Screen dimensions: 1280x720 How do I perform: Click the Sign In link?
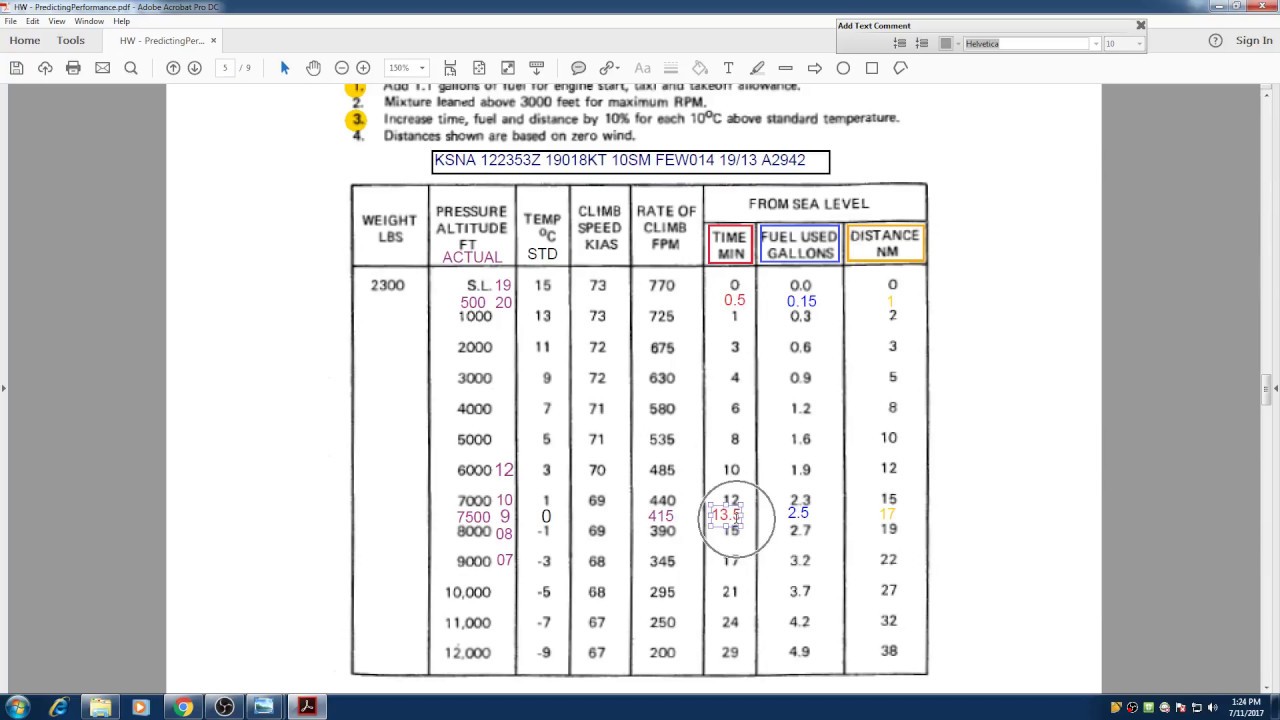click(1254, 41)
